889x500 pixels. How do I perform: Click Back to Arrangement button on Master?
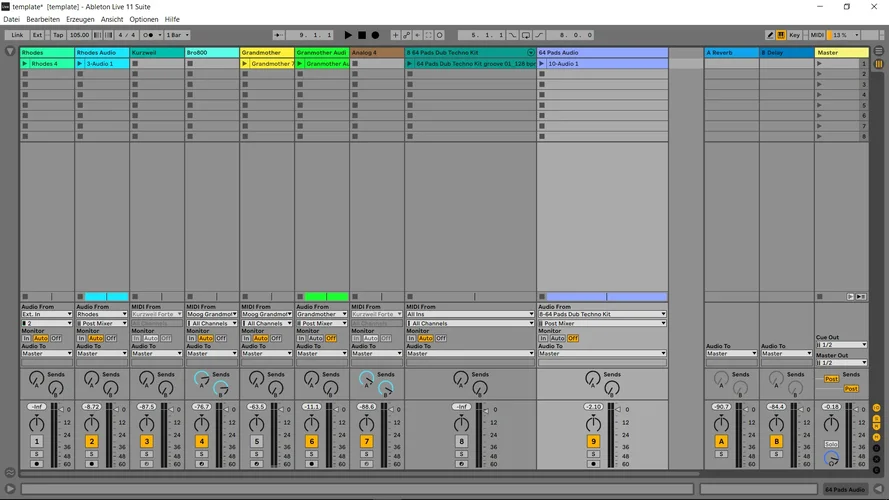(x=850, y=296)
